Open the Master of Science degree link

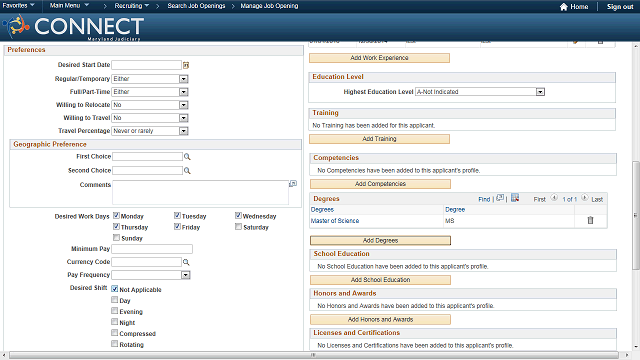point(335,221)
